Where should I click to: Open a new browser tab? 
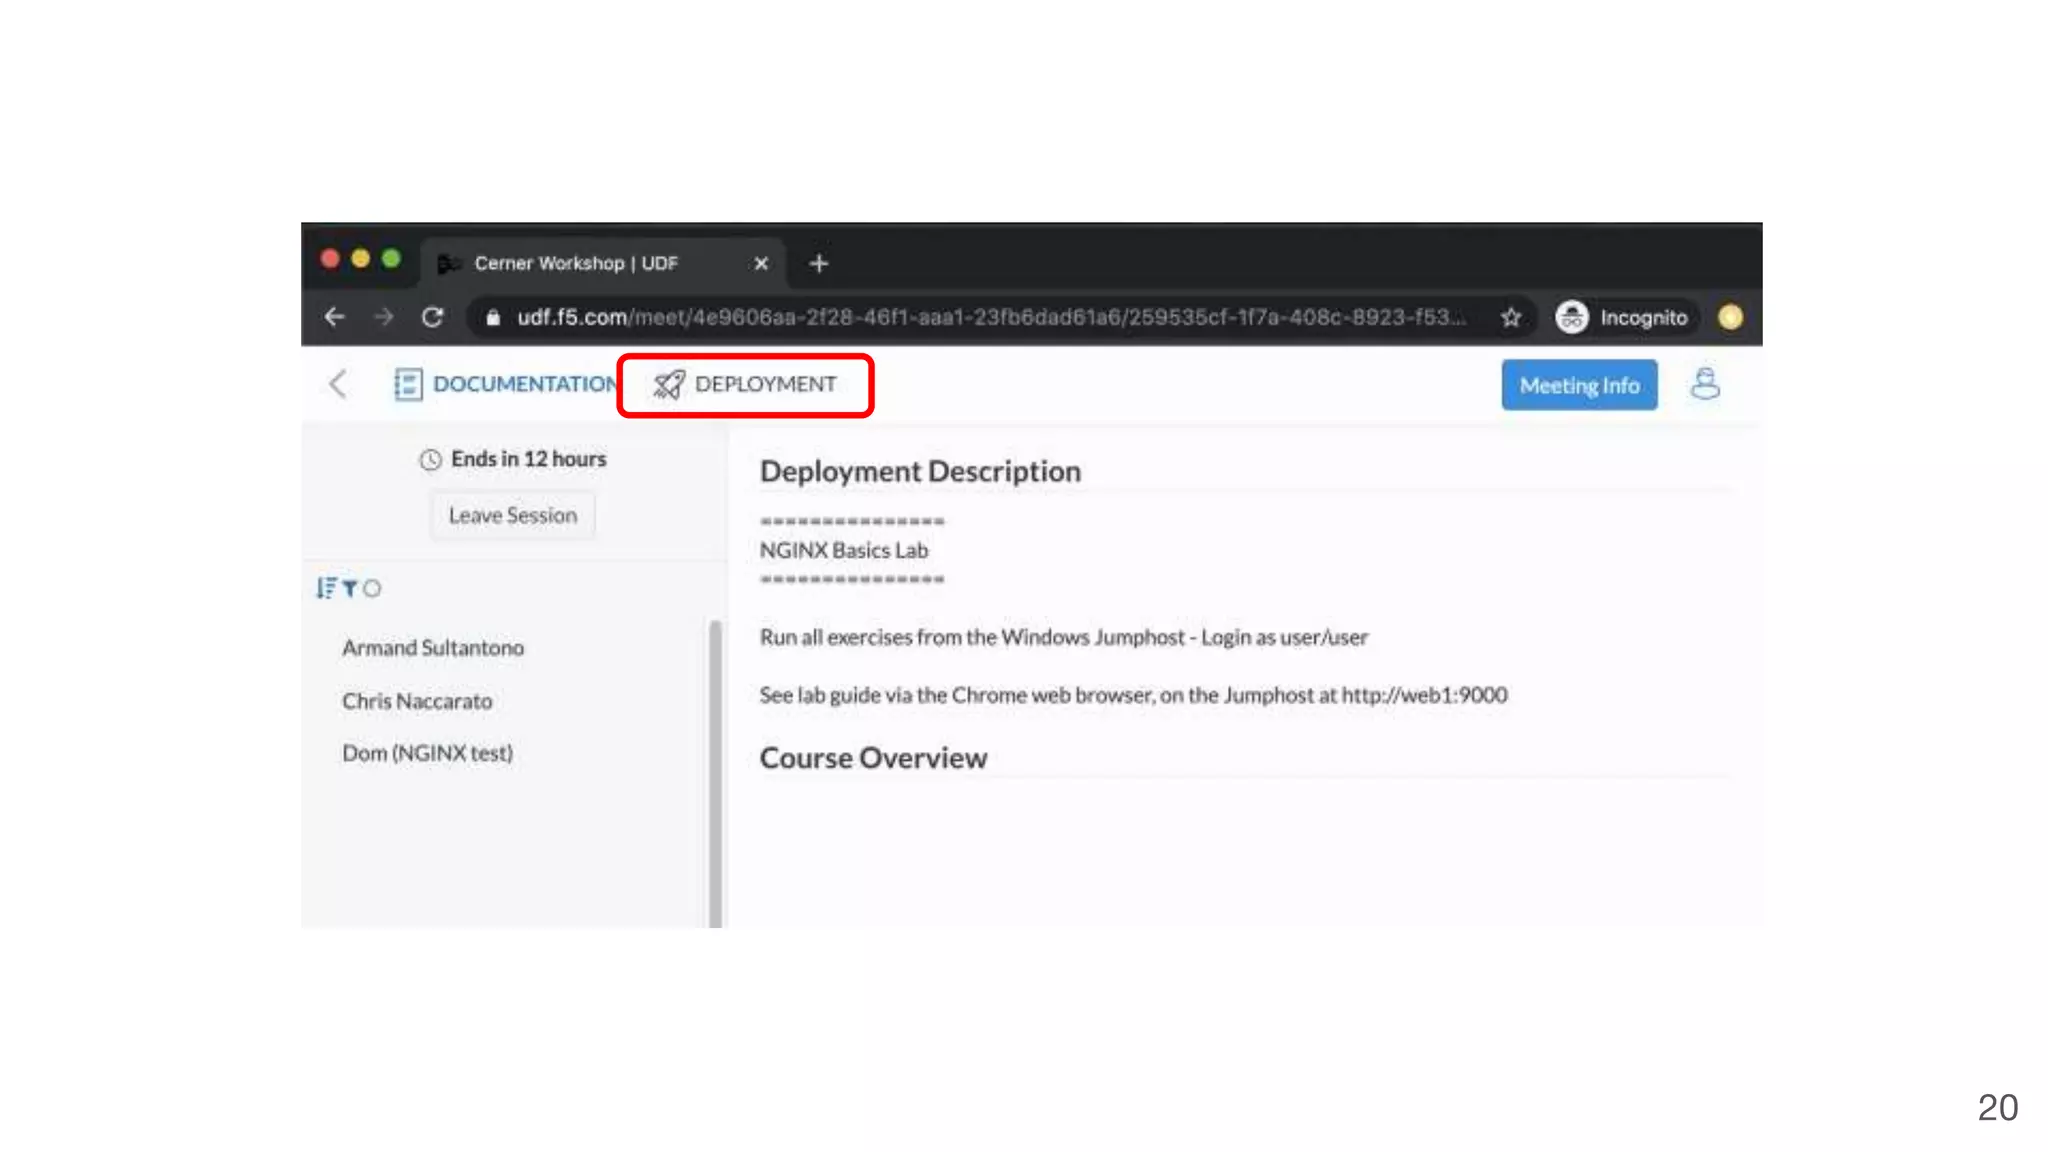click(819, 264)
